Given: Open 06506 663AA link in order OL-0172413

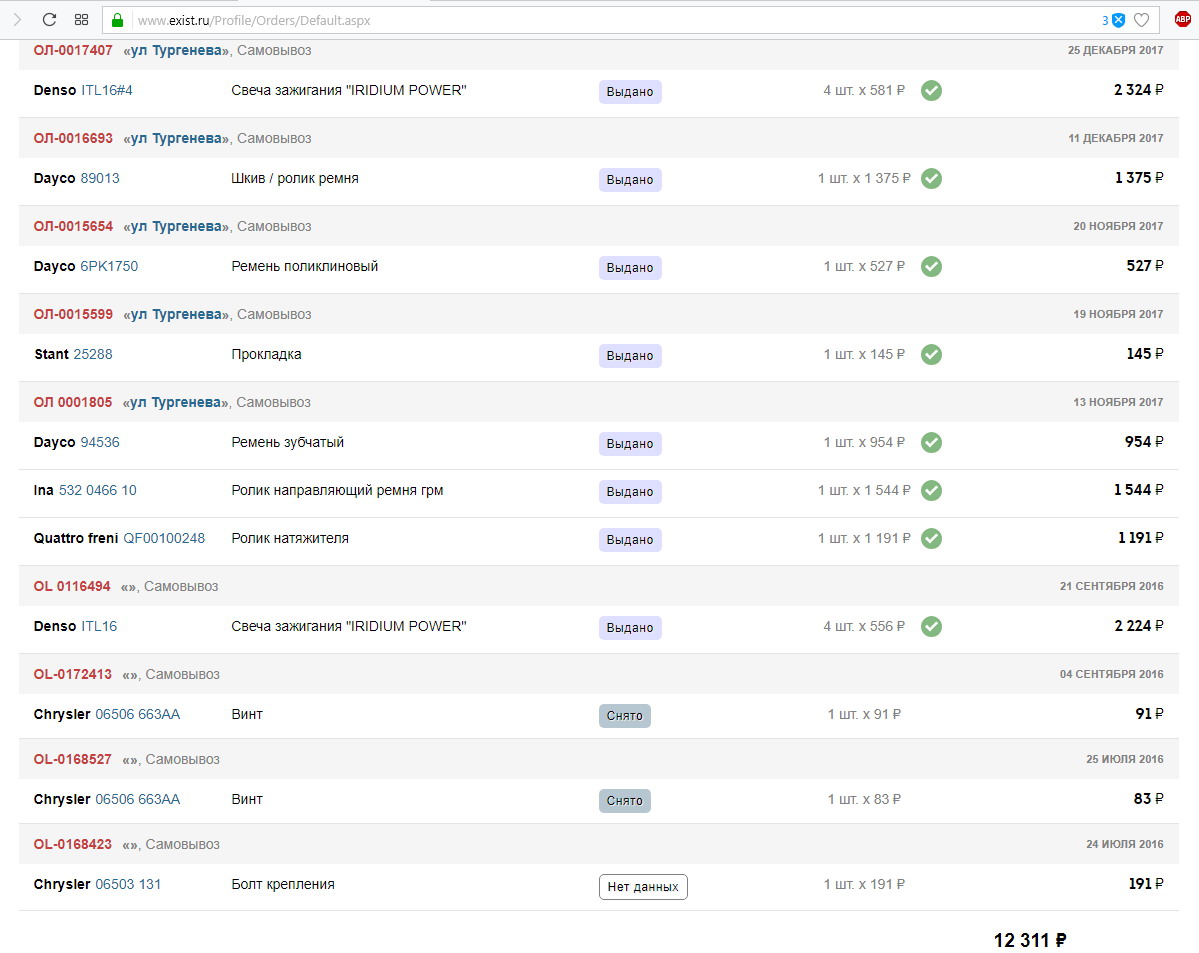Looking at the screenshot, I should click(138, 714).
